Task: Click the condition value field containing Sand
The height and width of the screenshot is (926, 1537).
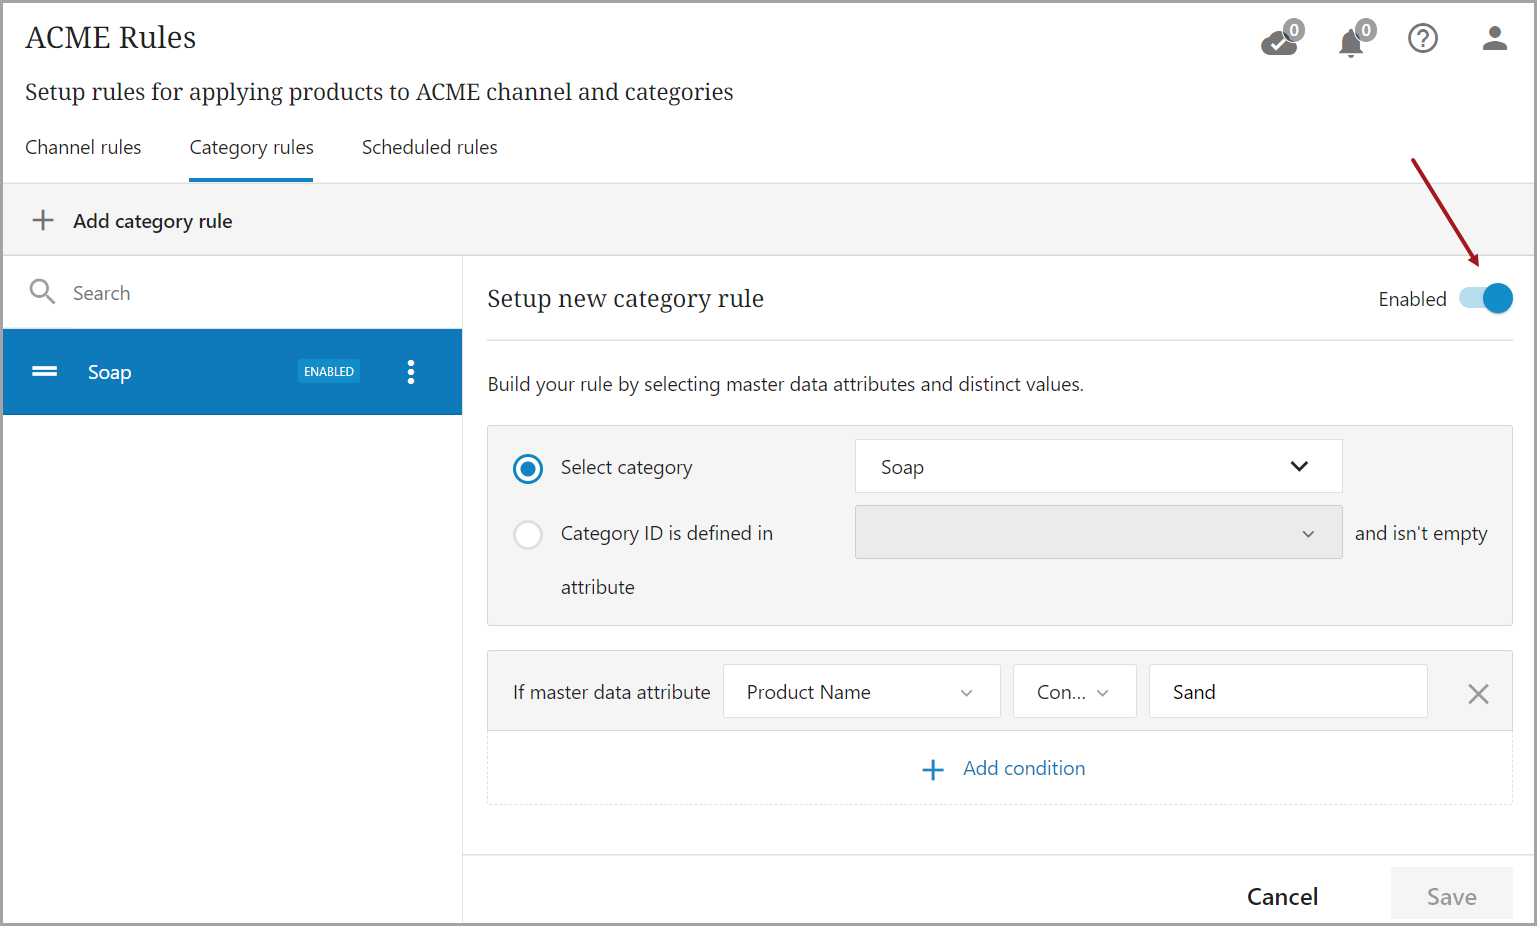Action: [1287, 692]
